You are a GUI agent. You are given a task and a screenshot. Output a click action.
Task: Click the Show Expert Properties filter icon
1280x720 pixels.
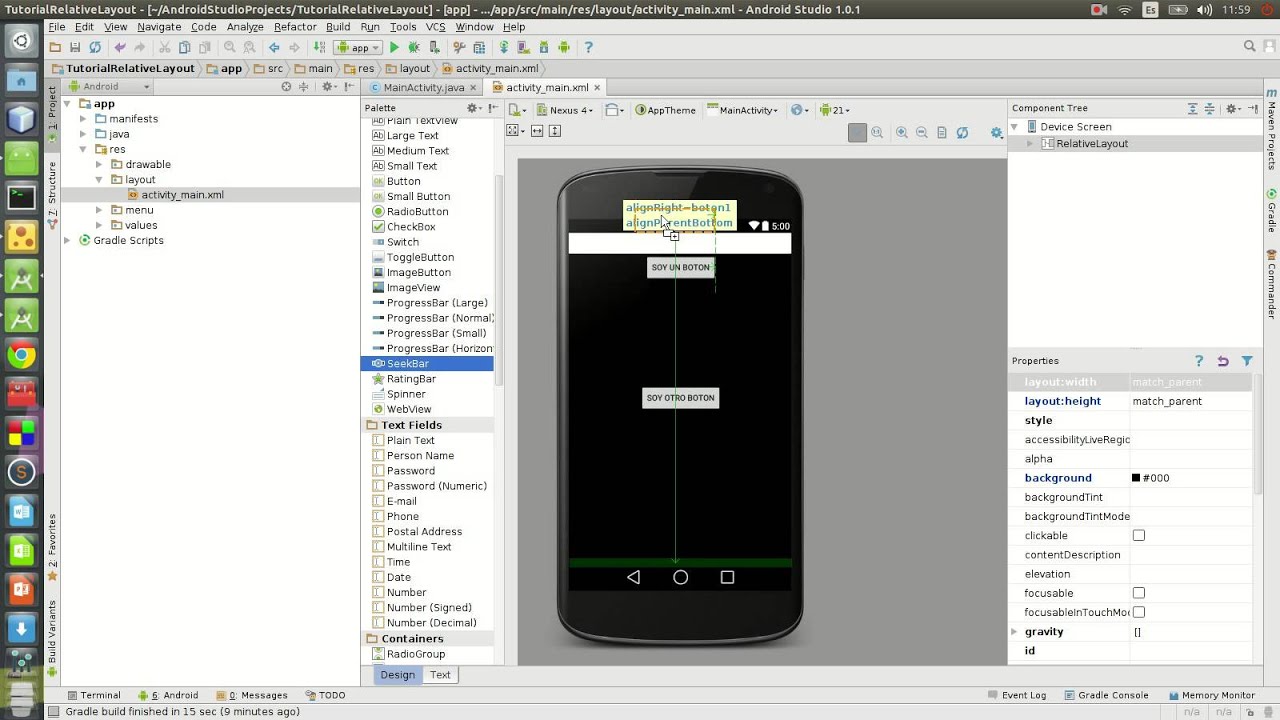pos(1247,361)
